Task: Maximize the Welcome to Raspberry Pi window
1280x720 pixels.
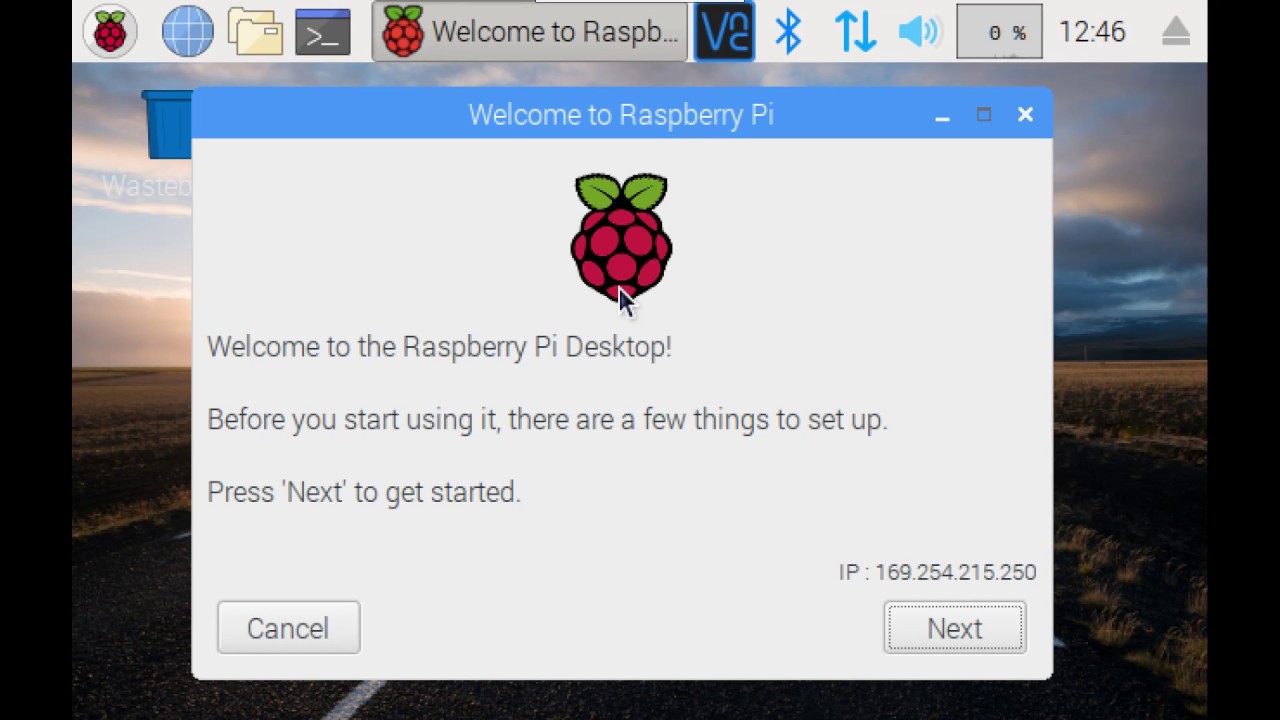Action: click(x=984, y=115)
